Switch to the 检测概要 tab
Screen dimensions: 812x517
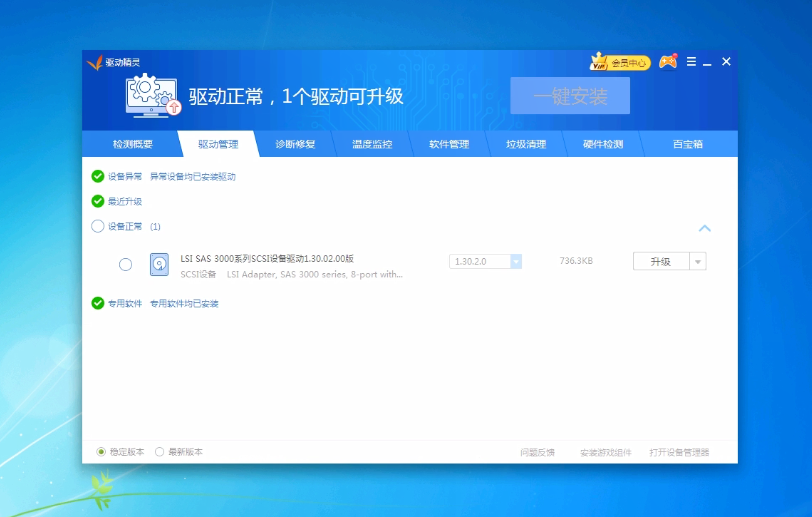tap(133, 144)
